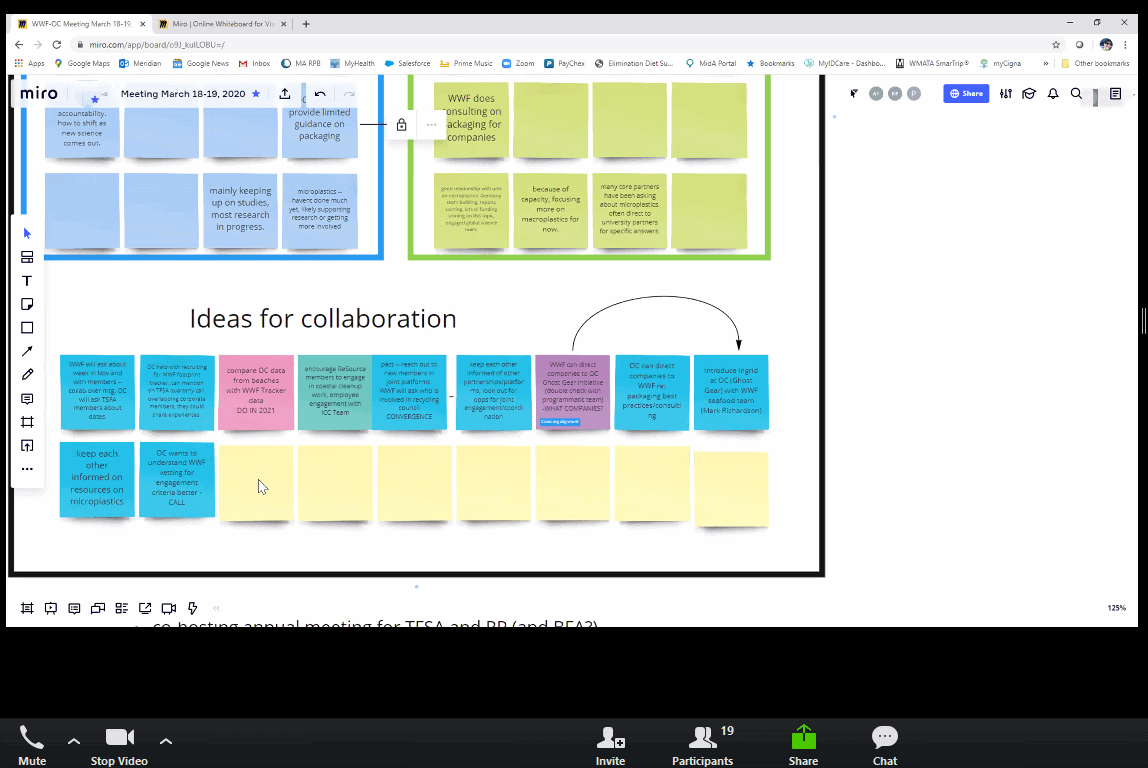1148x768 pixels.
Task: Click the Chrome address bar URL
Action: click(x=157, y=45)
